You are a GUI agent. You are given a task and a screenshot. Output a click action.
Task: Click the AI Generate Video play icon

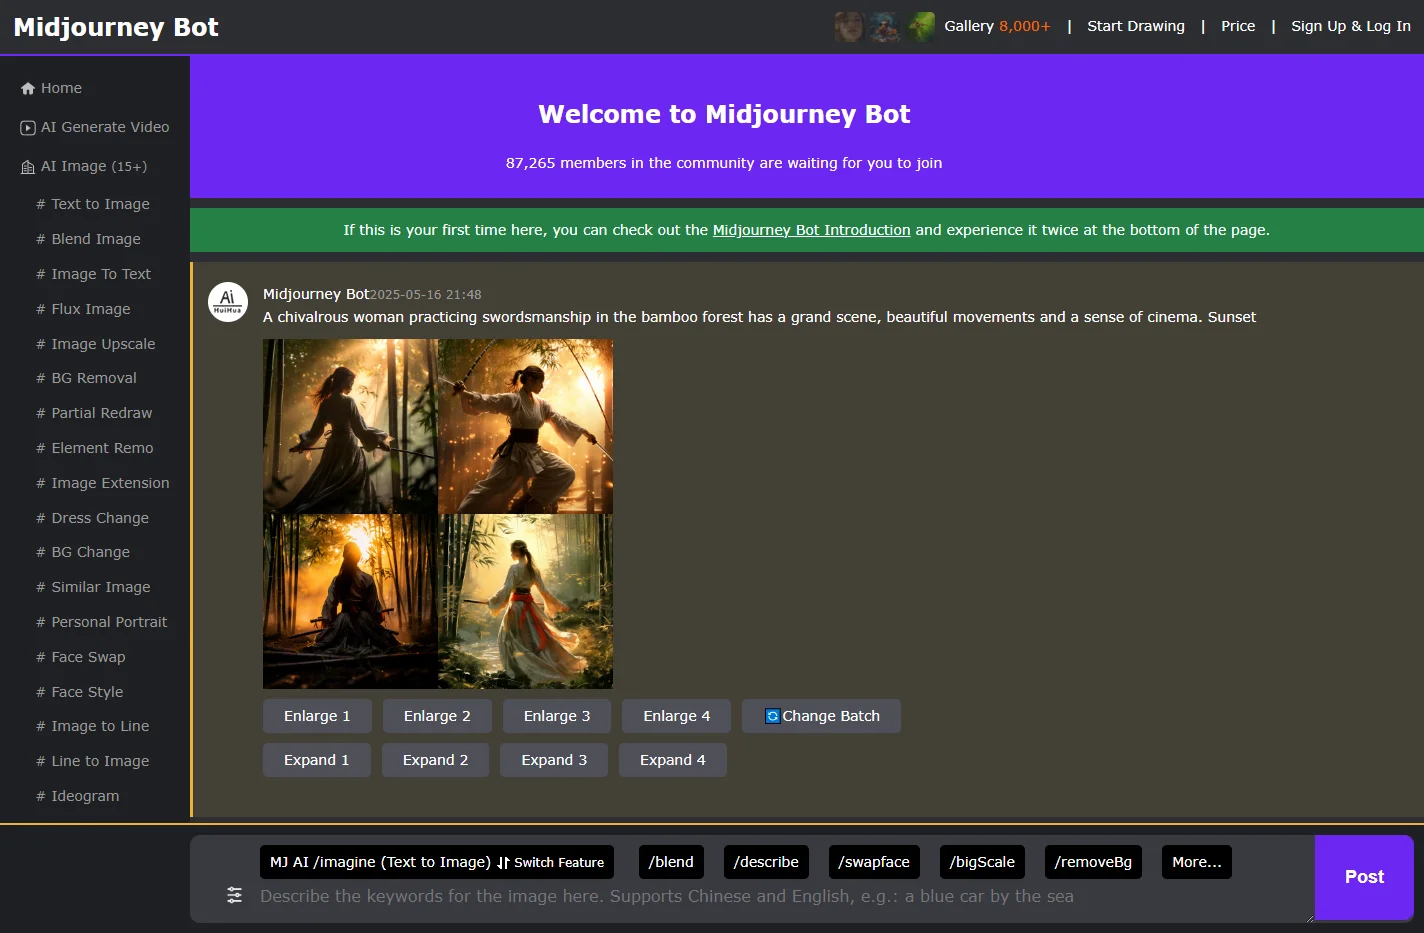(x=28, y=127)
